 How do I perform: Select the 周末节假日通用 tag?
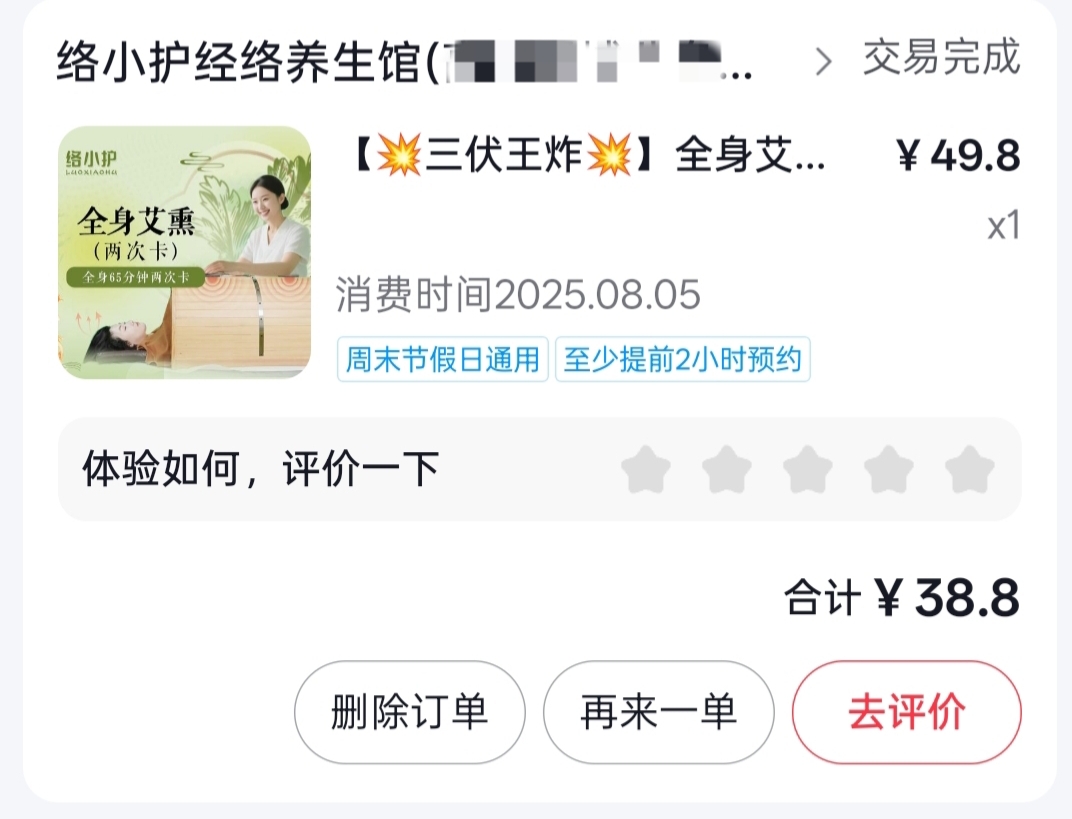coord(442,359)
